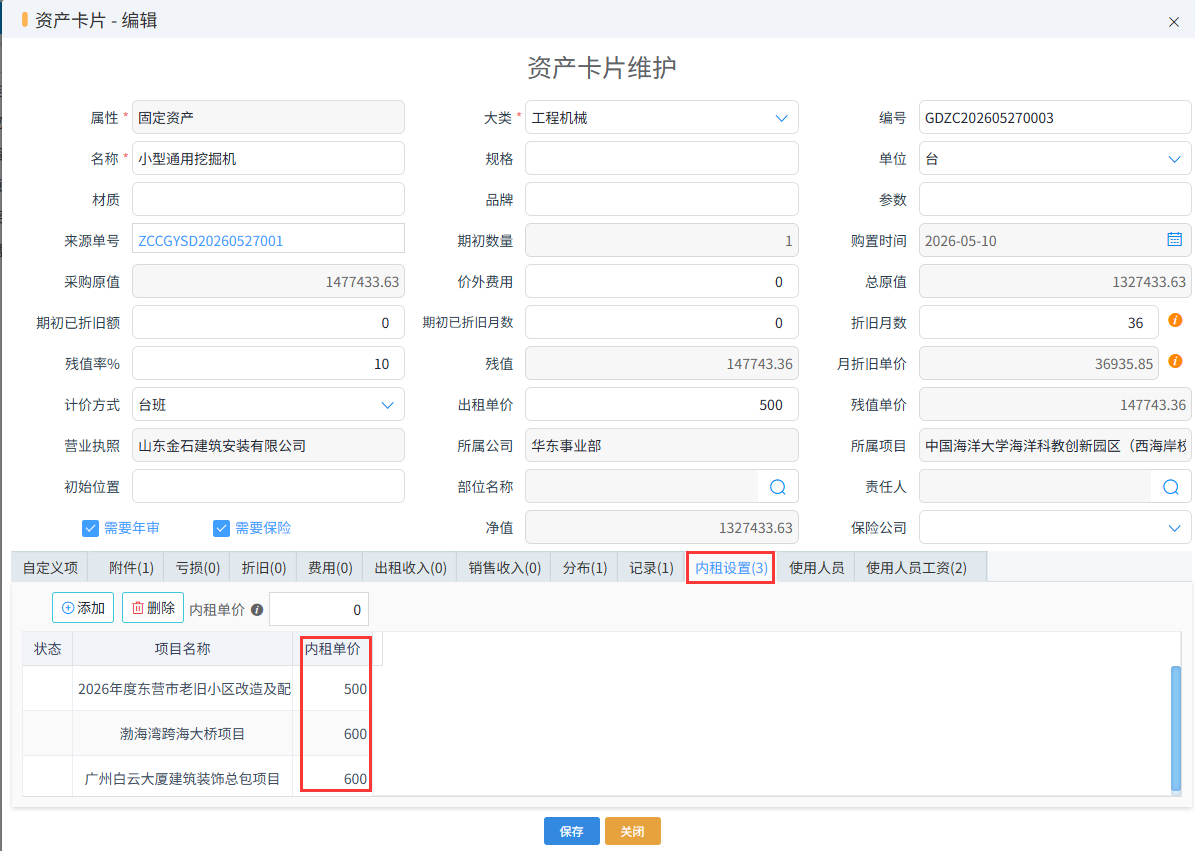Click the 编号 field GDZC202605270003
Image resolution: width=1195 pixels, height=851 pixels.
coord(1055,118)
